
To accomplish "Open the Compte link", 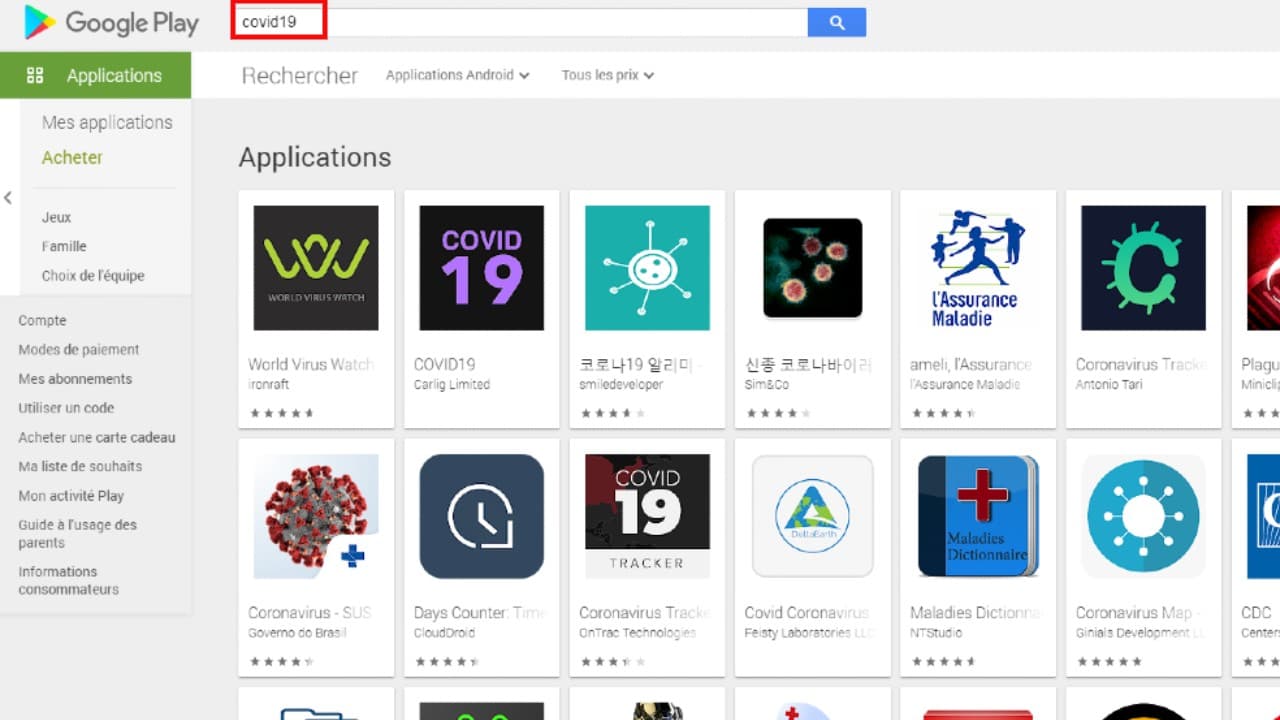I will click(x=42, y=321).
